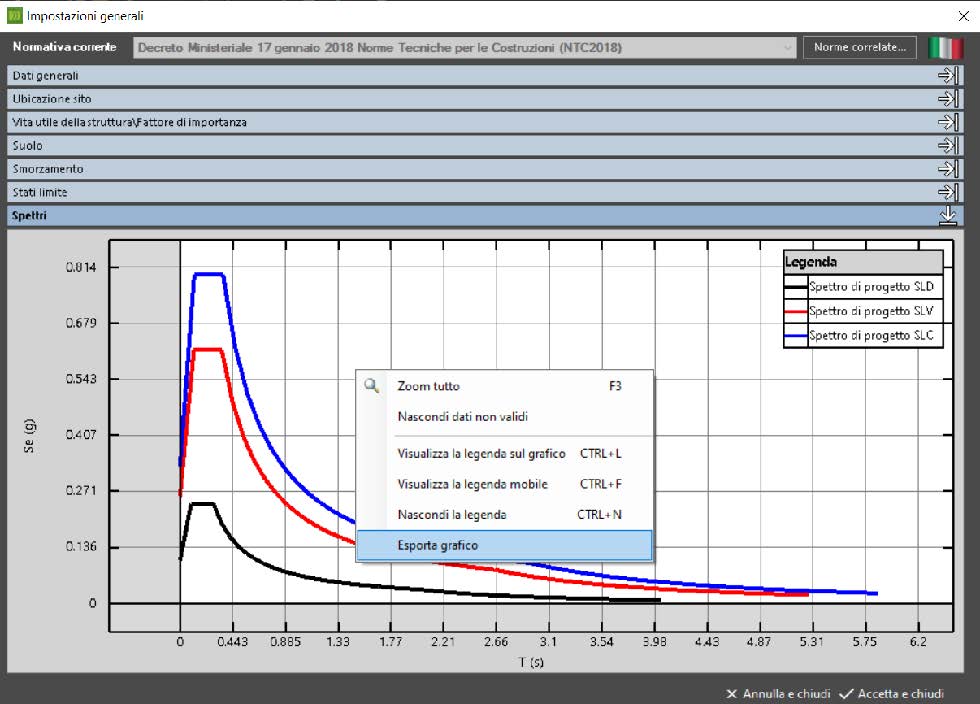Expand the Ubicazione sito section arrow icon
Viewport: 980px width, 704px height.
click(947, 99)
